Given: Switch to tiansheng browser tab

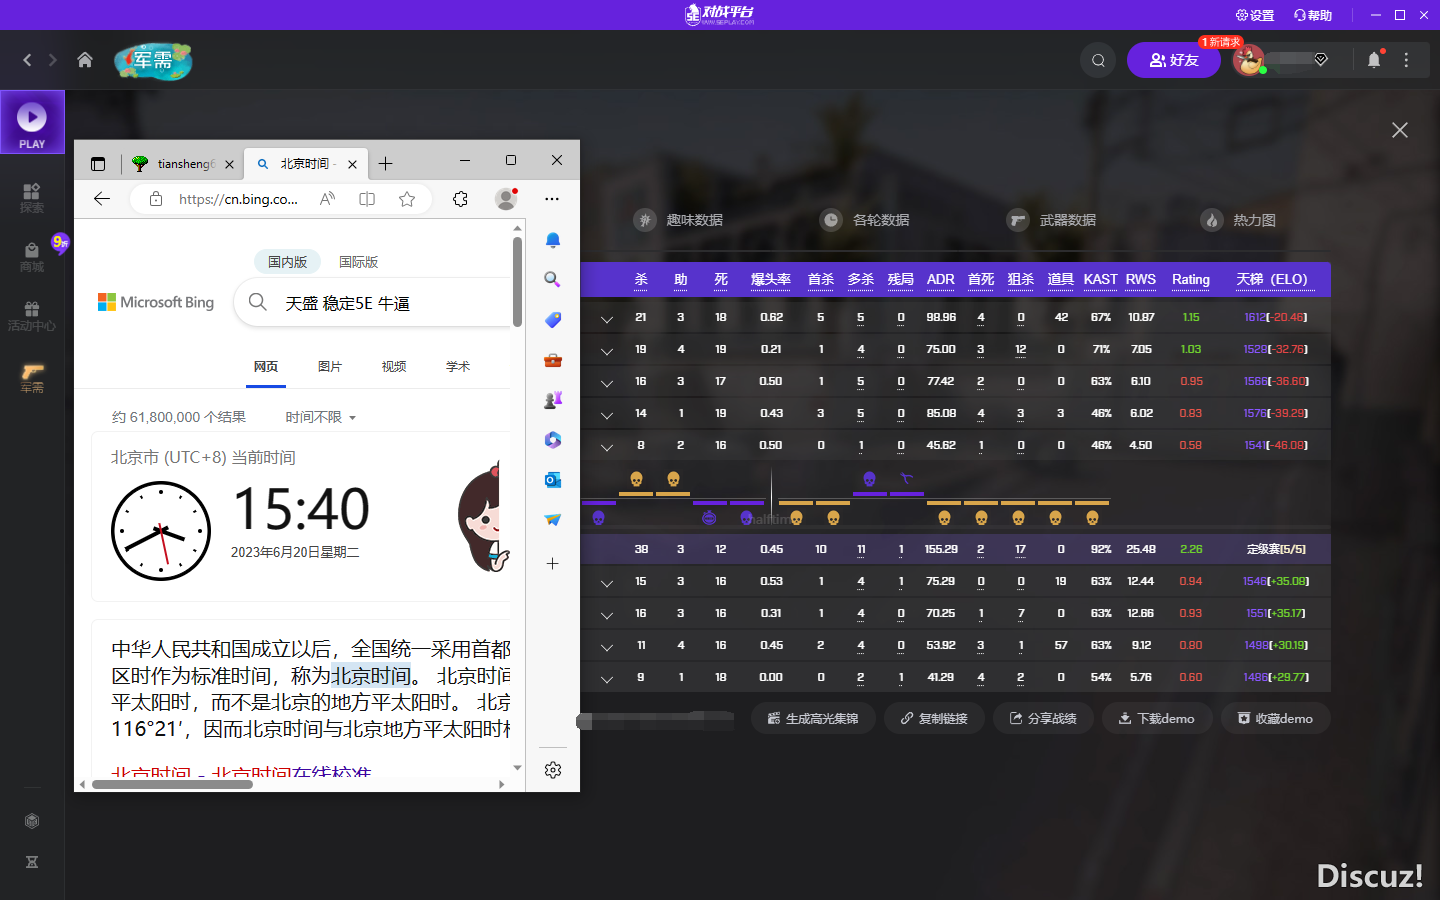Looking at the screenshot, I should click(x=183, y=163).
